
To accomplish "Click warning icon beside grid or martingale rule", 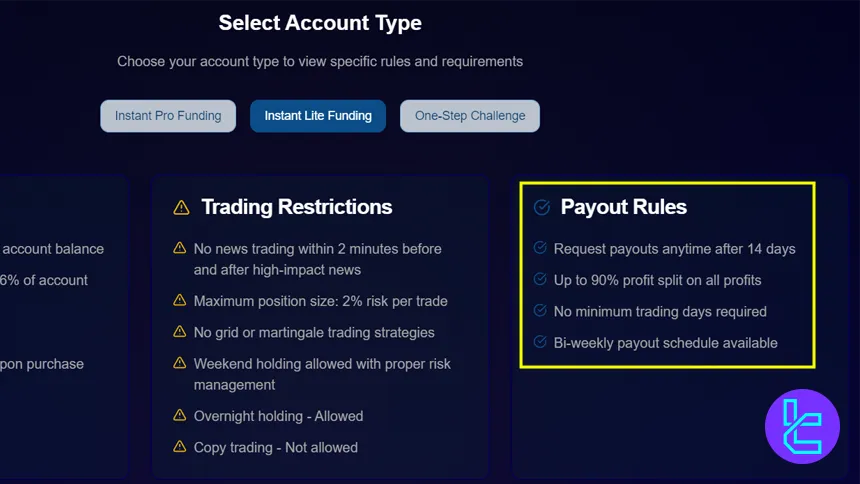I will (180, 332).
